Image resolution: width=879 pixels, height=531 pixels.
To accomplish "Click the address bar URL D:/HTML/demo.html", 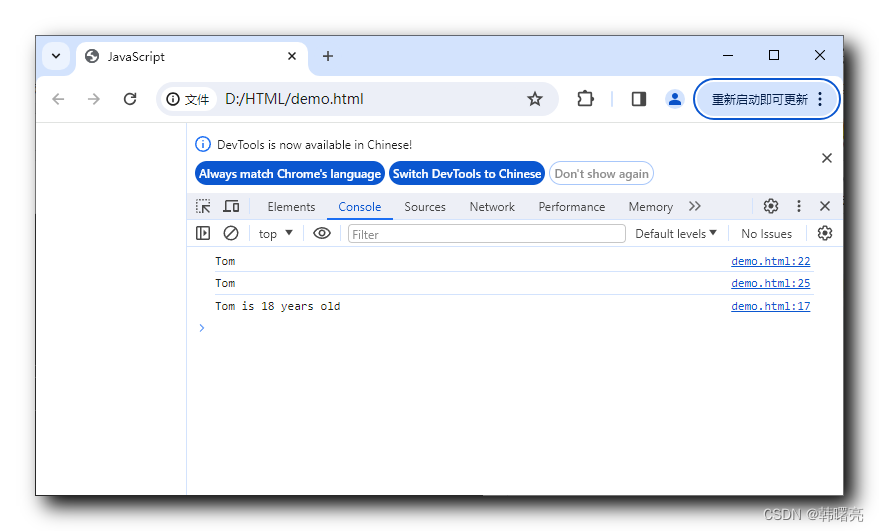I will (x=294, y=99).
